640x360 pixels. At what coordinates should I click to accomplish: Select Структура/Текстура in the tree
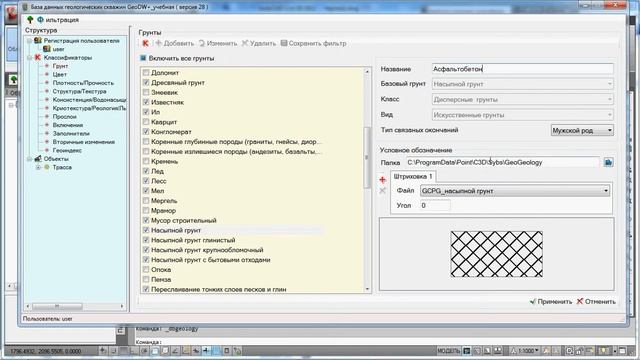79,91
